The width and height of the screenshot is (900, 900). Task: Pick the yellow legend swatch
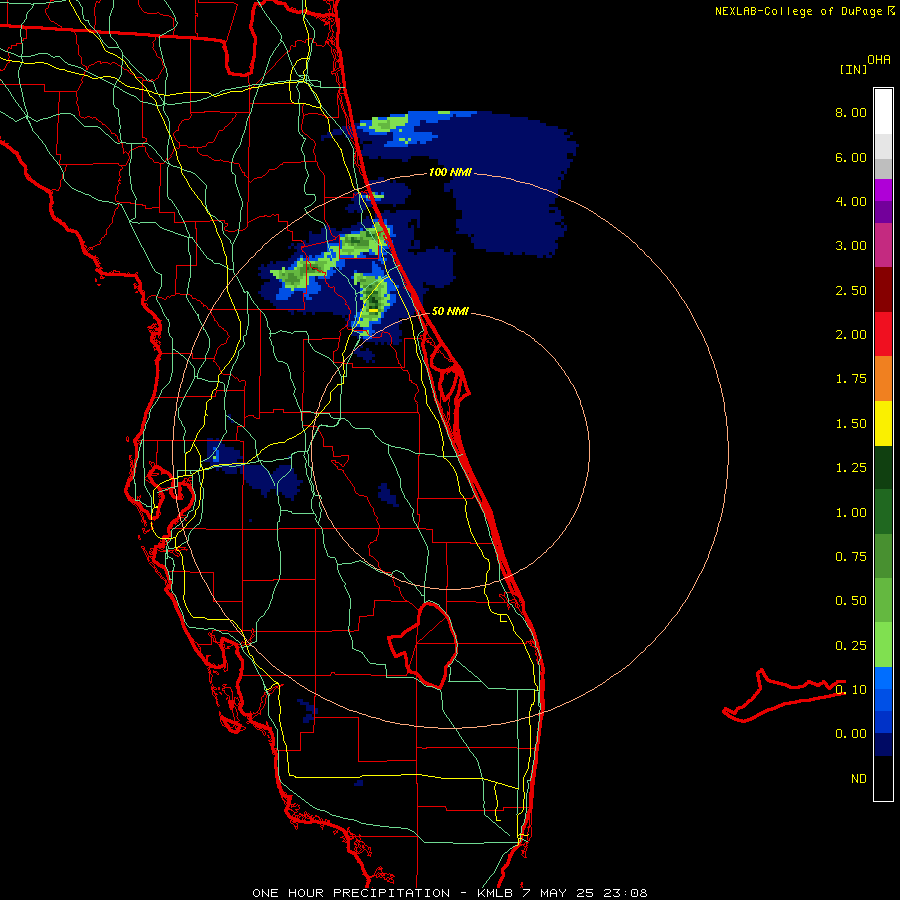[883, 423]
